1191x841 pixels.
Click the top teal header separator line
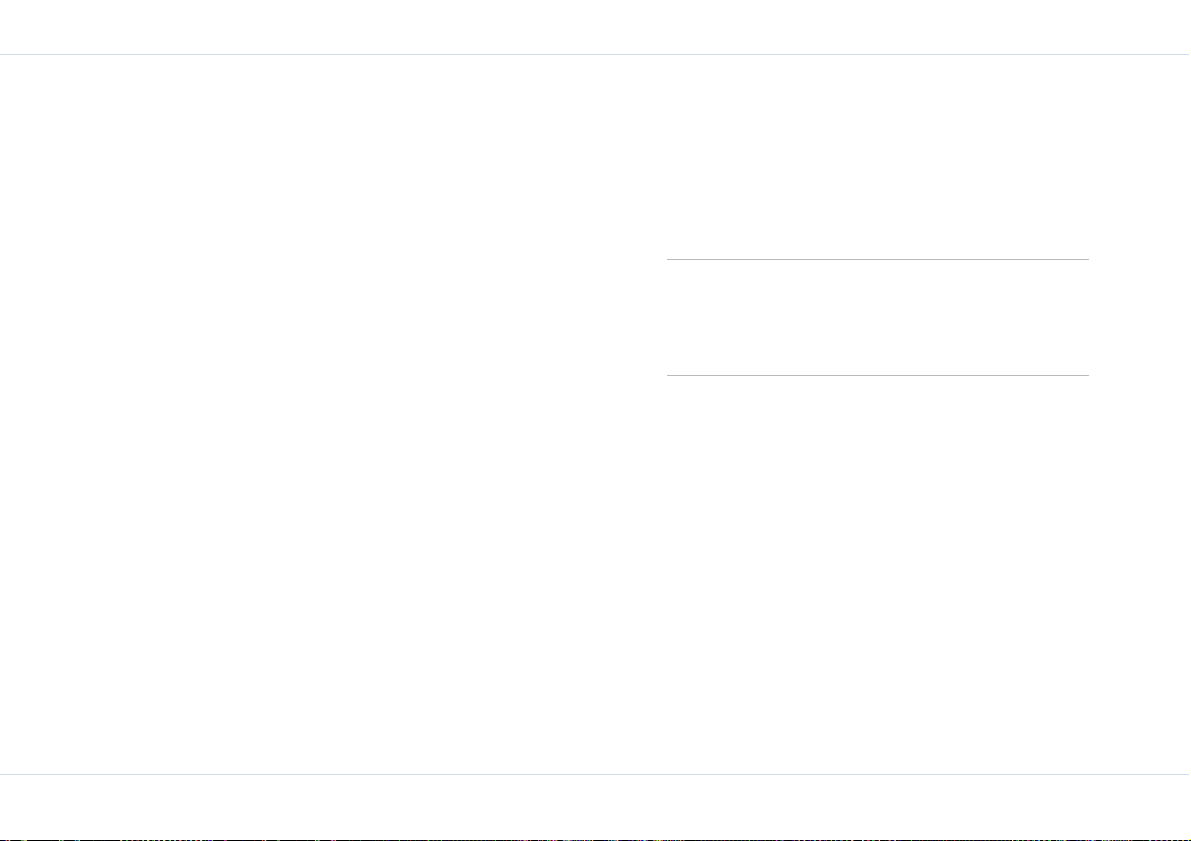[x=596, y=55]
